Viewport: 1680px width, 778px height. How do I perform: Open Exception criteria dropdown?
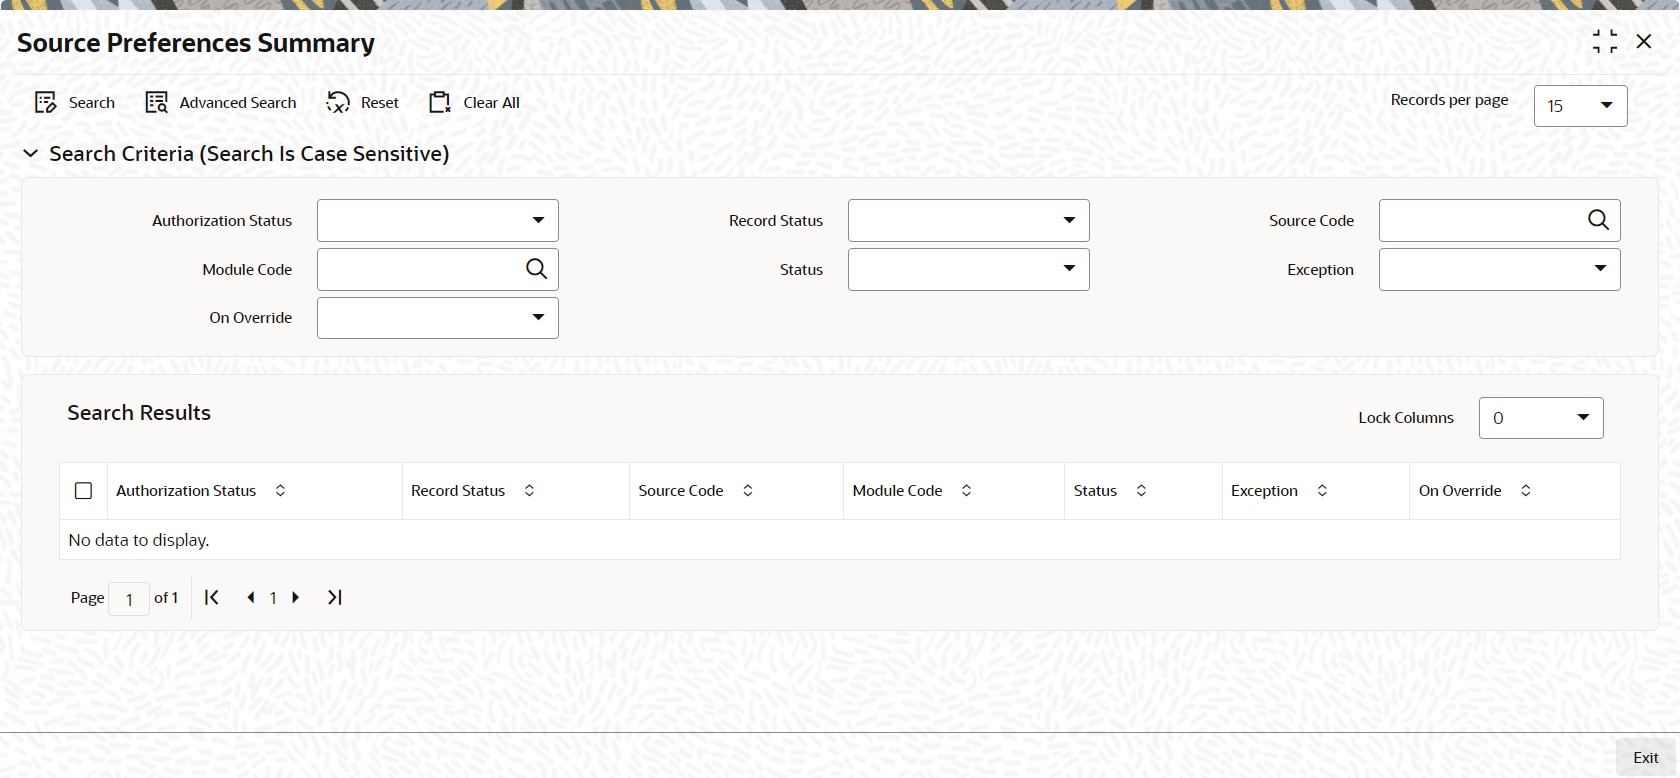coord(1500,269)
